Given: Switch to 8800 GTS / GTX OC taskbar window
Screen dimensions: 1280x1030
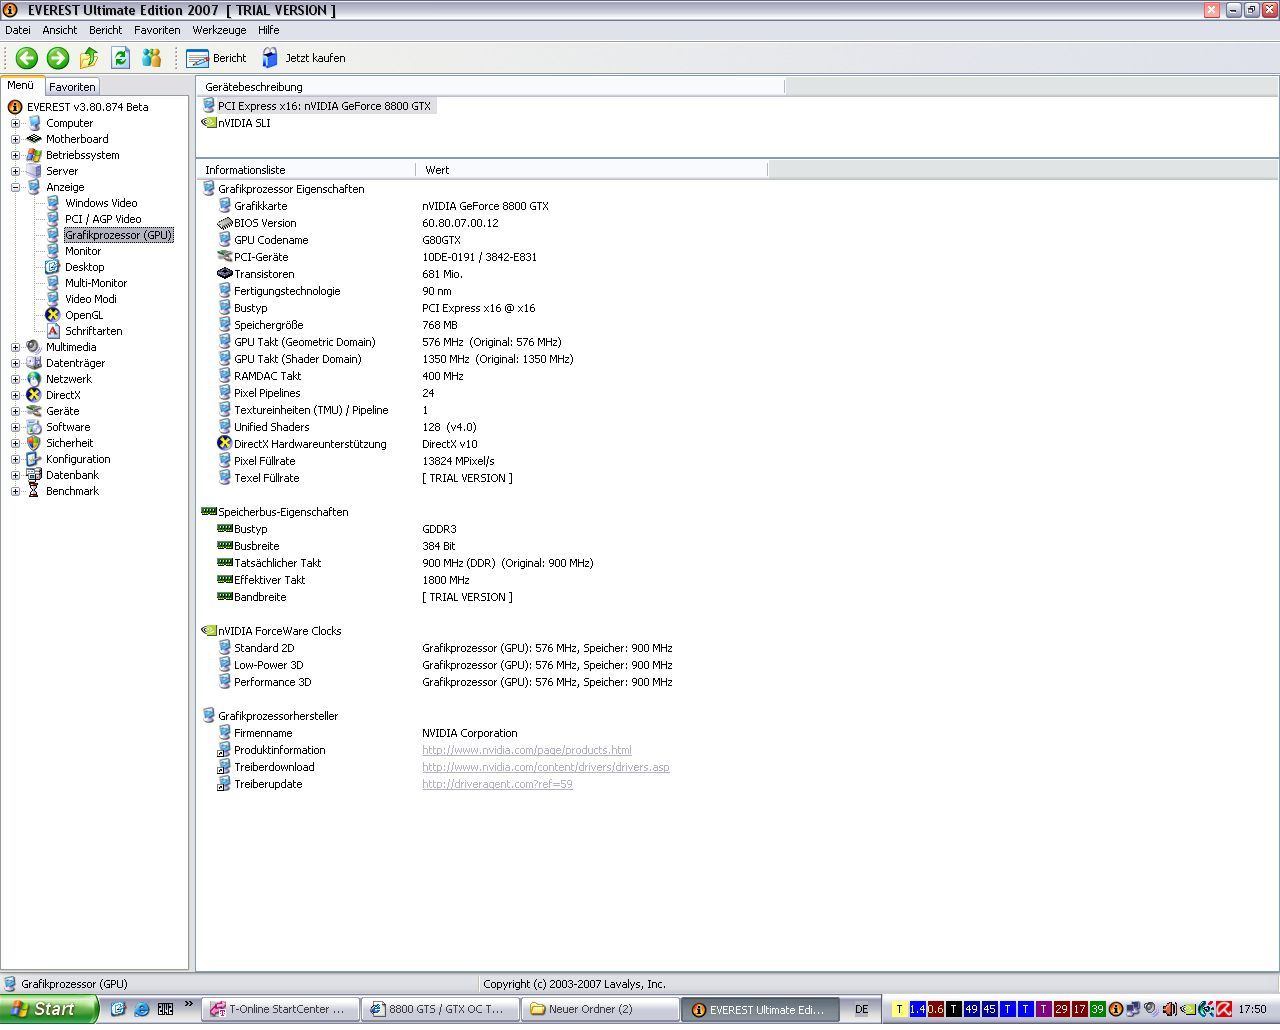Looking at the screenshot, I should (441, 1009).
